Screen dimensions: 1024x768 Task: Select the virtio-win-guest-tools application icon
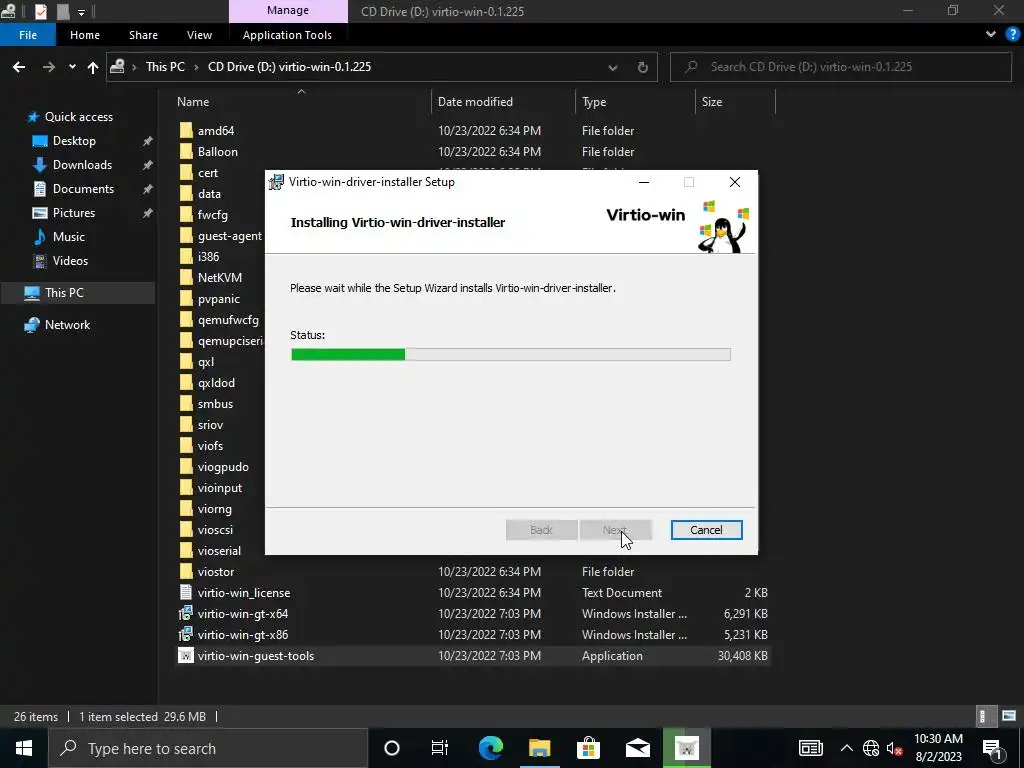[186, 656]
